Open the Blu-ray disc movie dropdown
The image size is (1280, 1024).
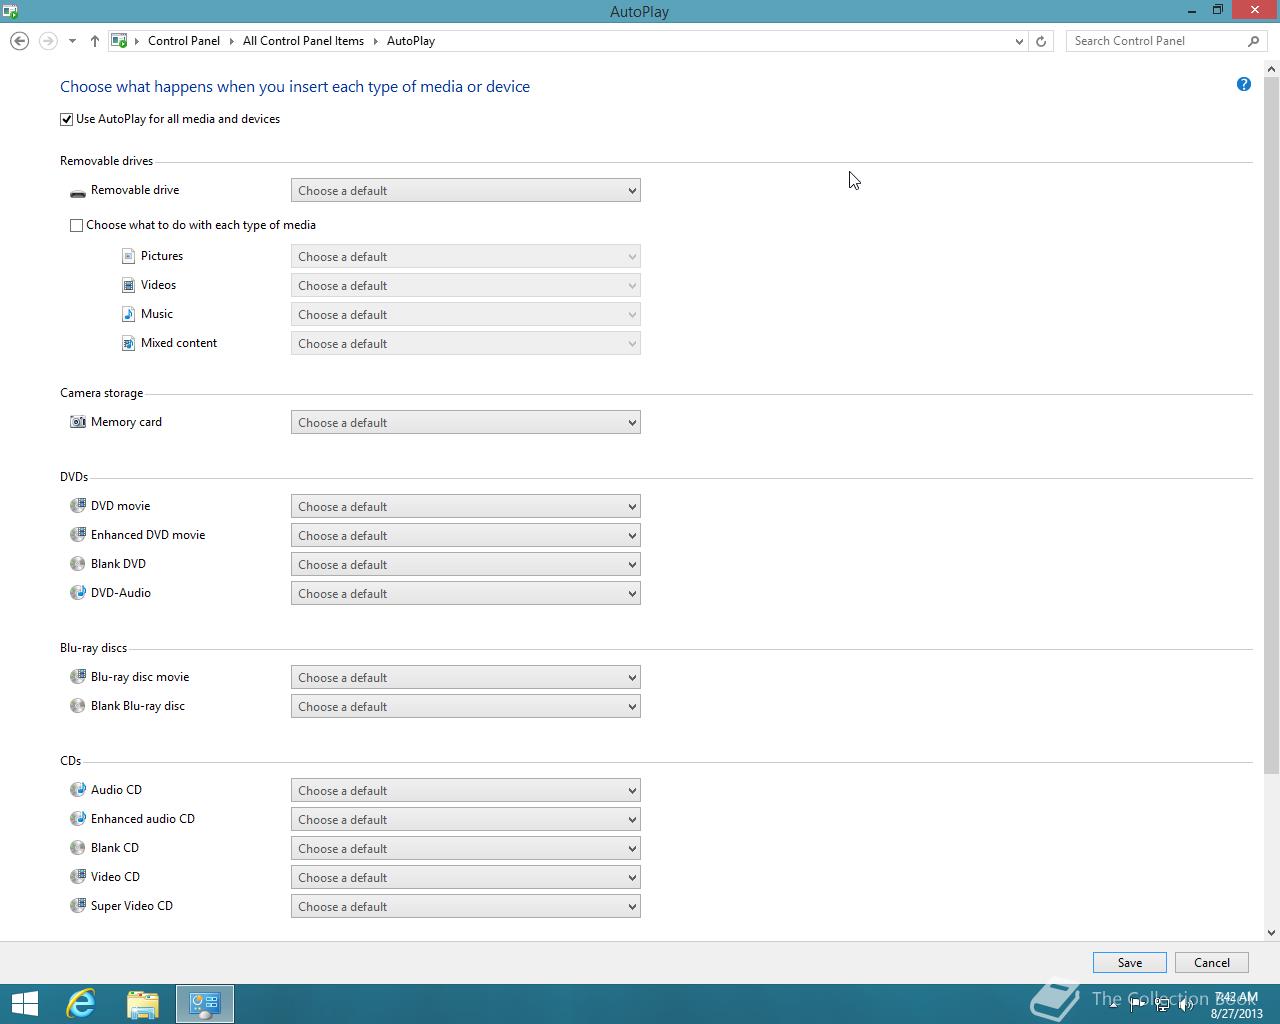[466, 677]
